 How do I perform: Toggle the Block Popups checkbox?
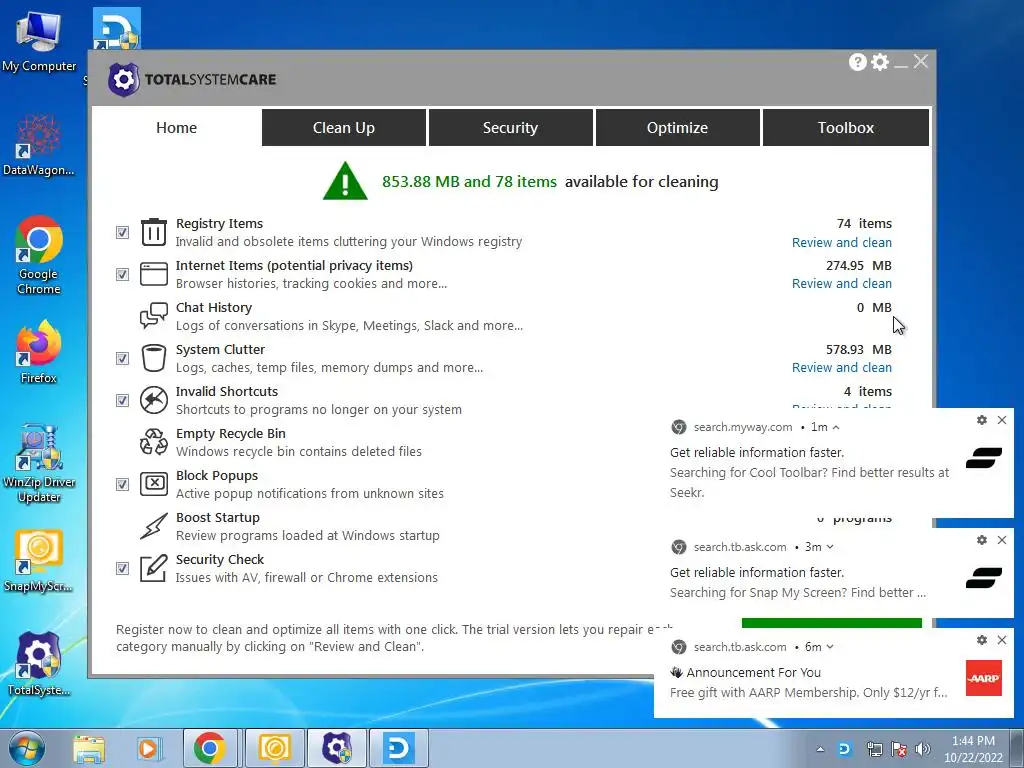click(122, 484)
